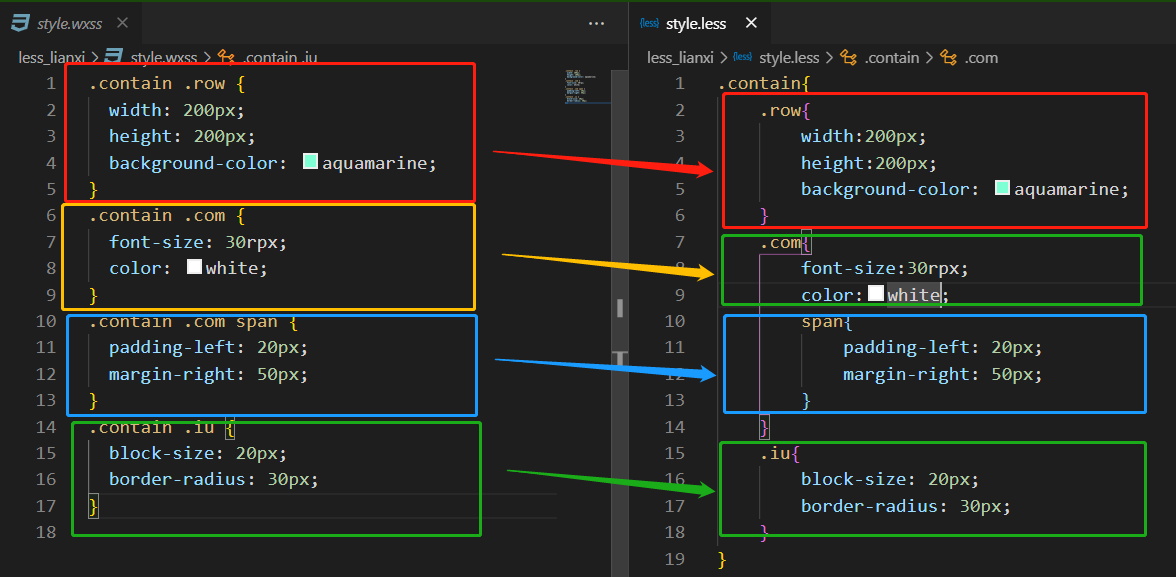Click the .com breadcrumb symbol icon

949,58
